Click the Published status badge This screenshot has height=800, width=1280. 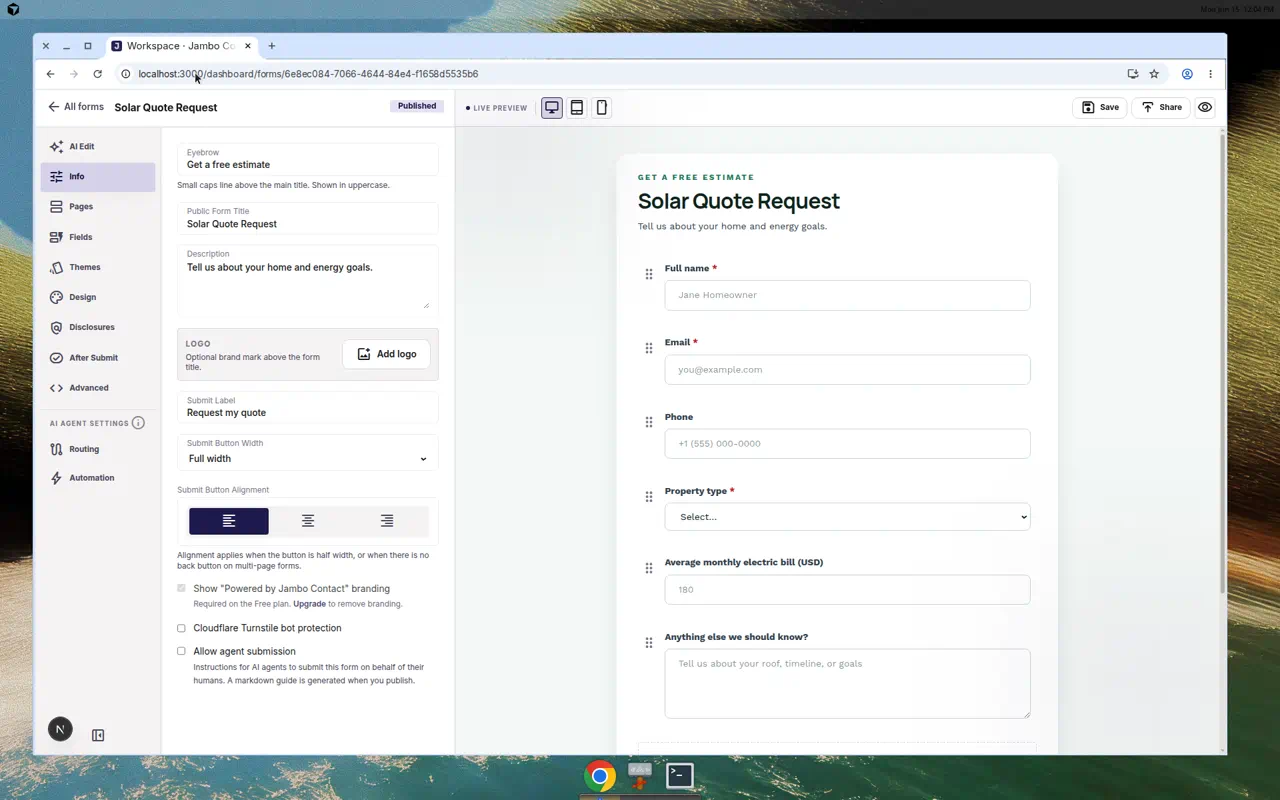point(417,106)
